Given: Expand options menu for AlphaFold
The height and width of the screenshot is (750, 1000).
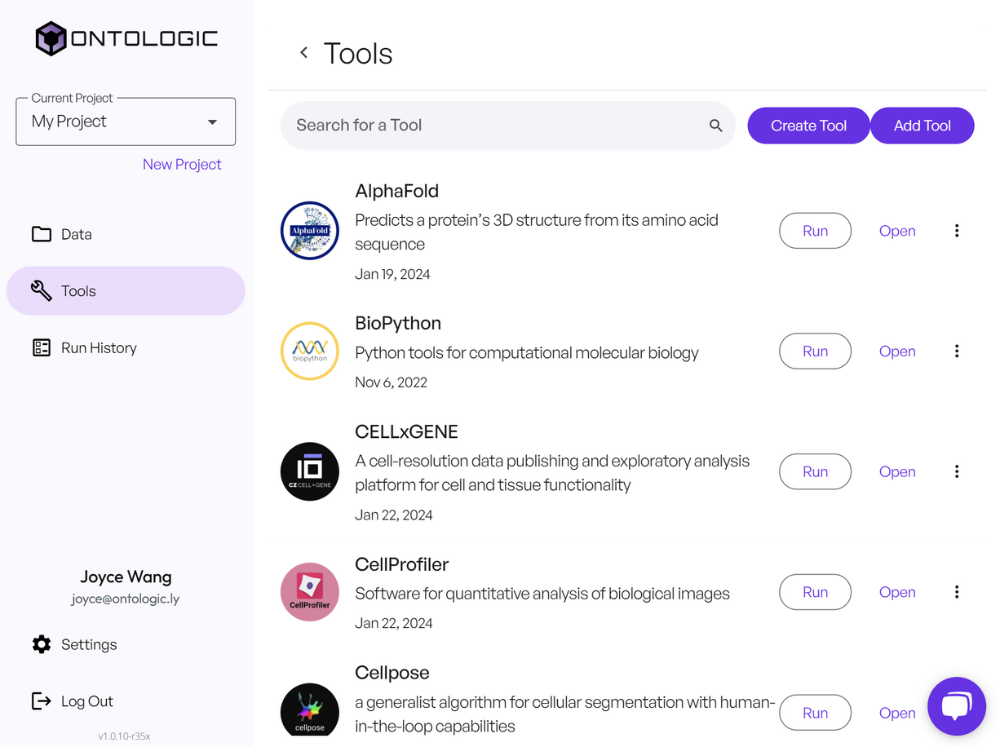Looking at the screenshot, I should point(957,230).
